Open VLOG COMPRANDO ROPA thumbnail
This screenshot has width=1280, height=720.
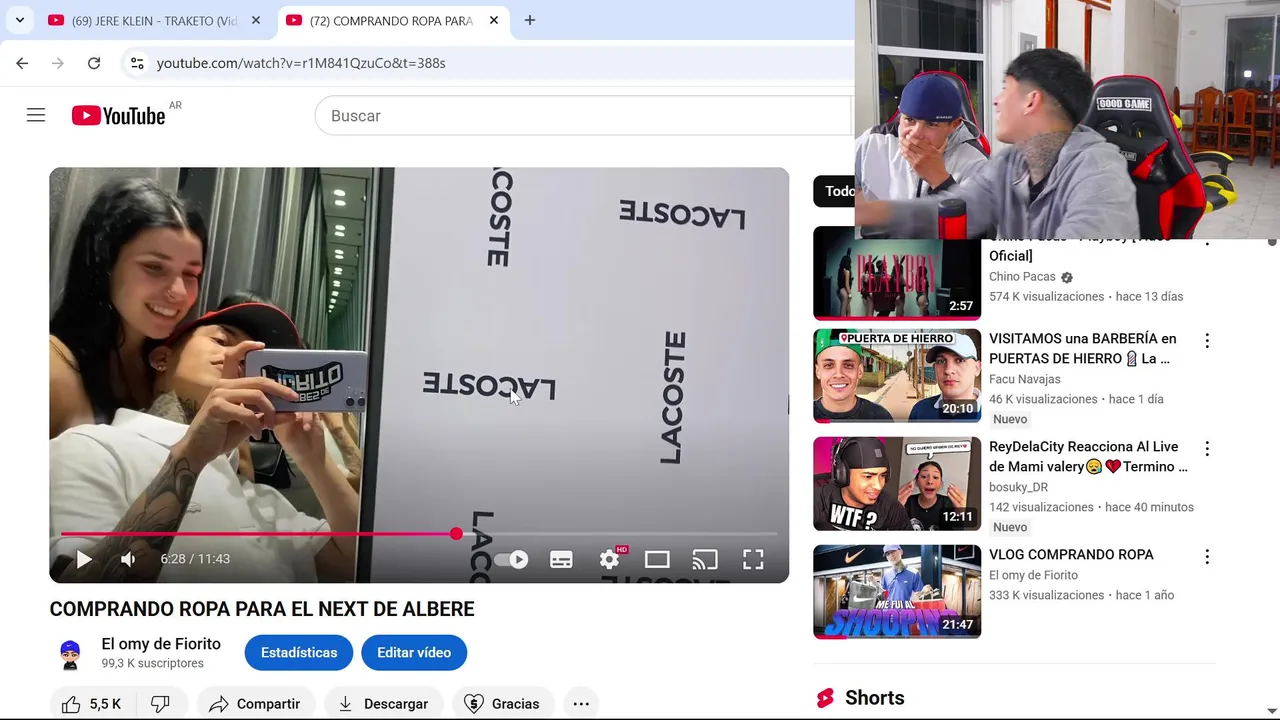coord(897,592)
